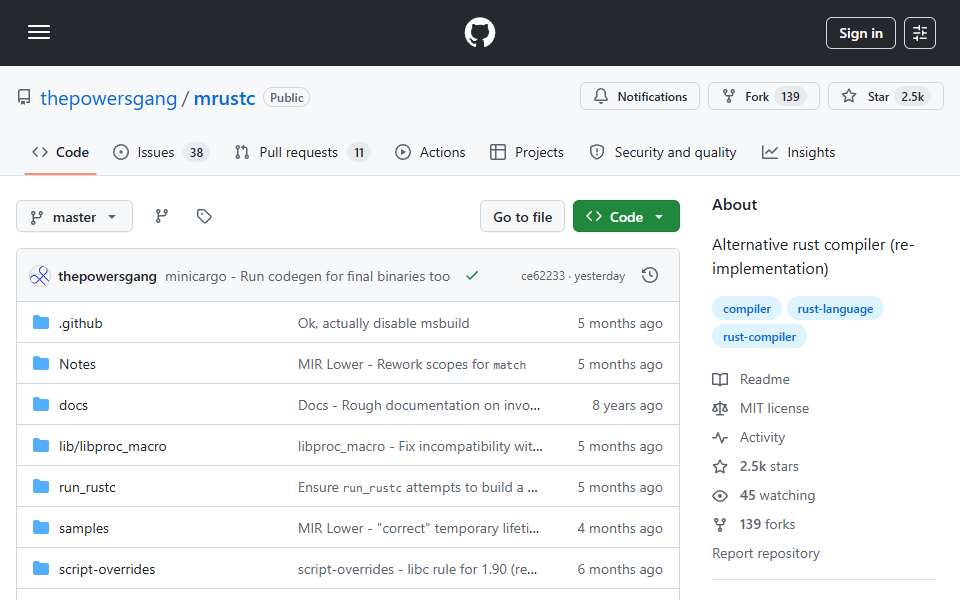
Task: Open commit 'MIR Lower - Rework scopes for match'
Action: 411,364
